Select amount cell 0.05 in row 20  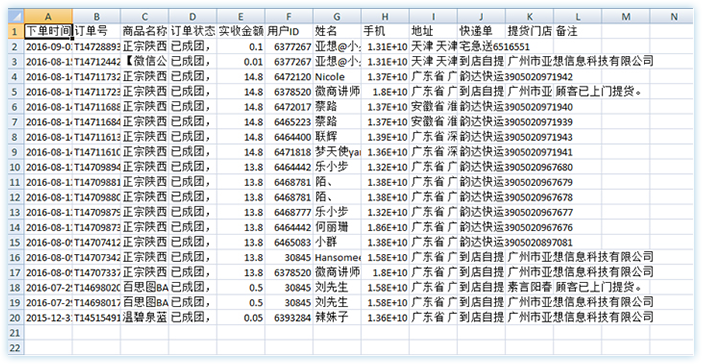[x=240, y=318]
